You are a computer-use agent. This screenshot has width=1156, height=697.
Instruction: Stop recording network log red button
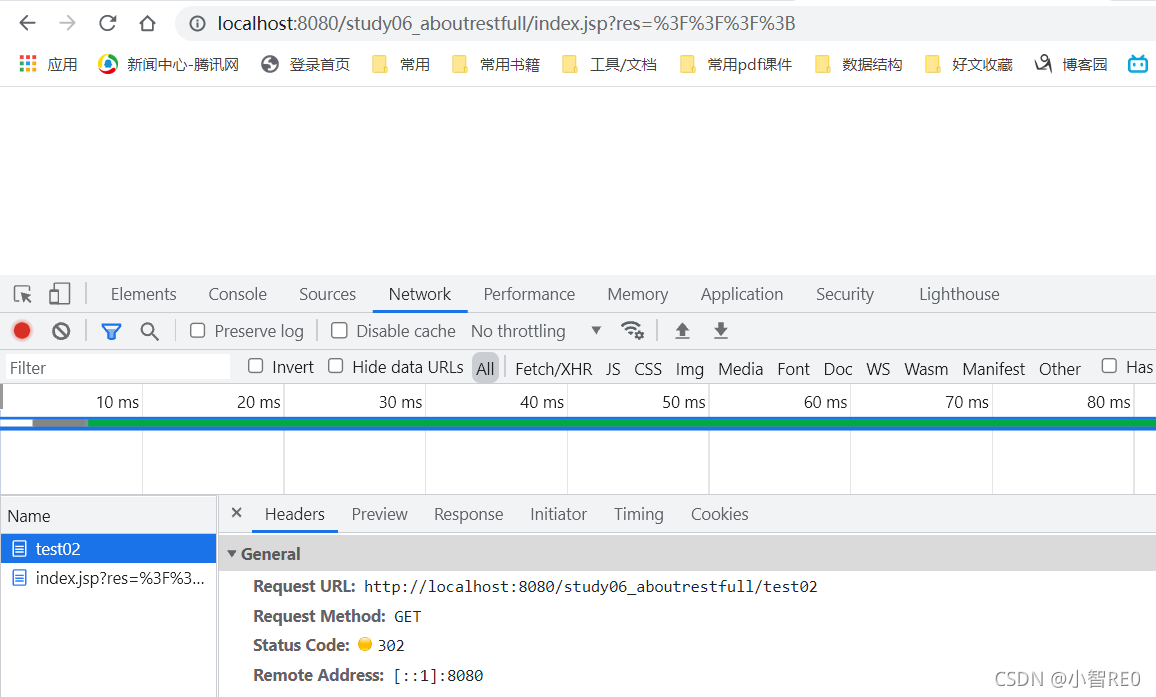[x=22, y=331]
